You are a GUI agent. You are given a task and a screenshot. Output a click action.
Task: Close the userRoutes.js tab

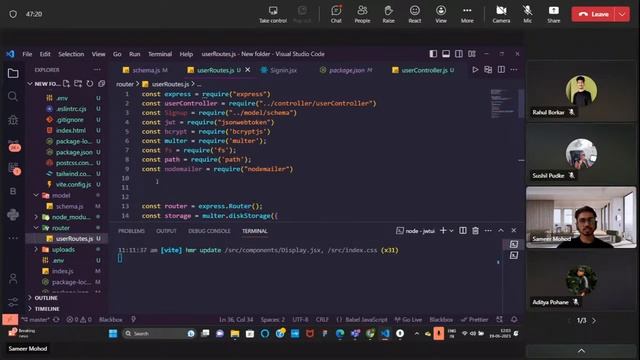click(x=247, y=70)
